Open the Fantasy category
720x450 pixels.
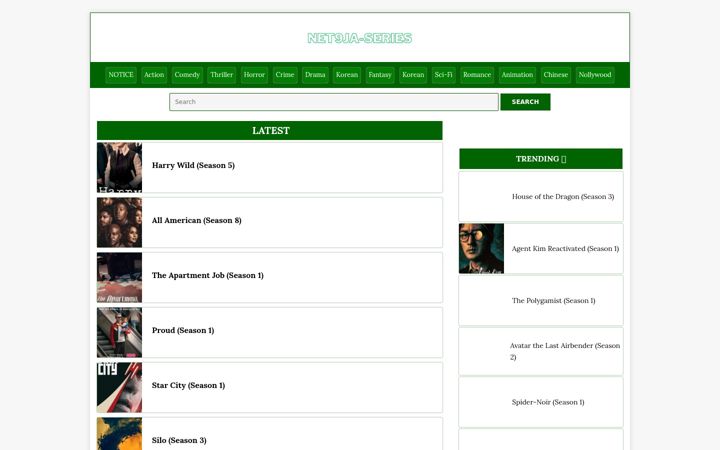(380, 75)
